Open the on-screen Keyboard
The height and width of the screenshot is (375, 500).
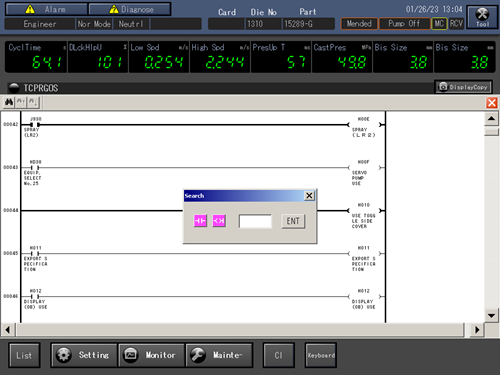(321, 355)
